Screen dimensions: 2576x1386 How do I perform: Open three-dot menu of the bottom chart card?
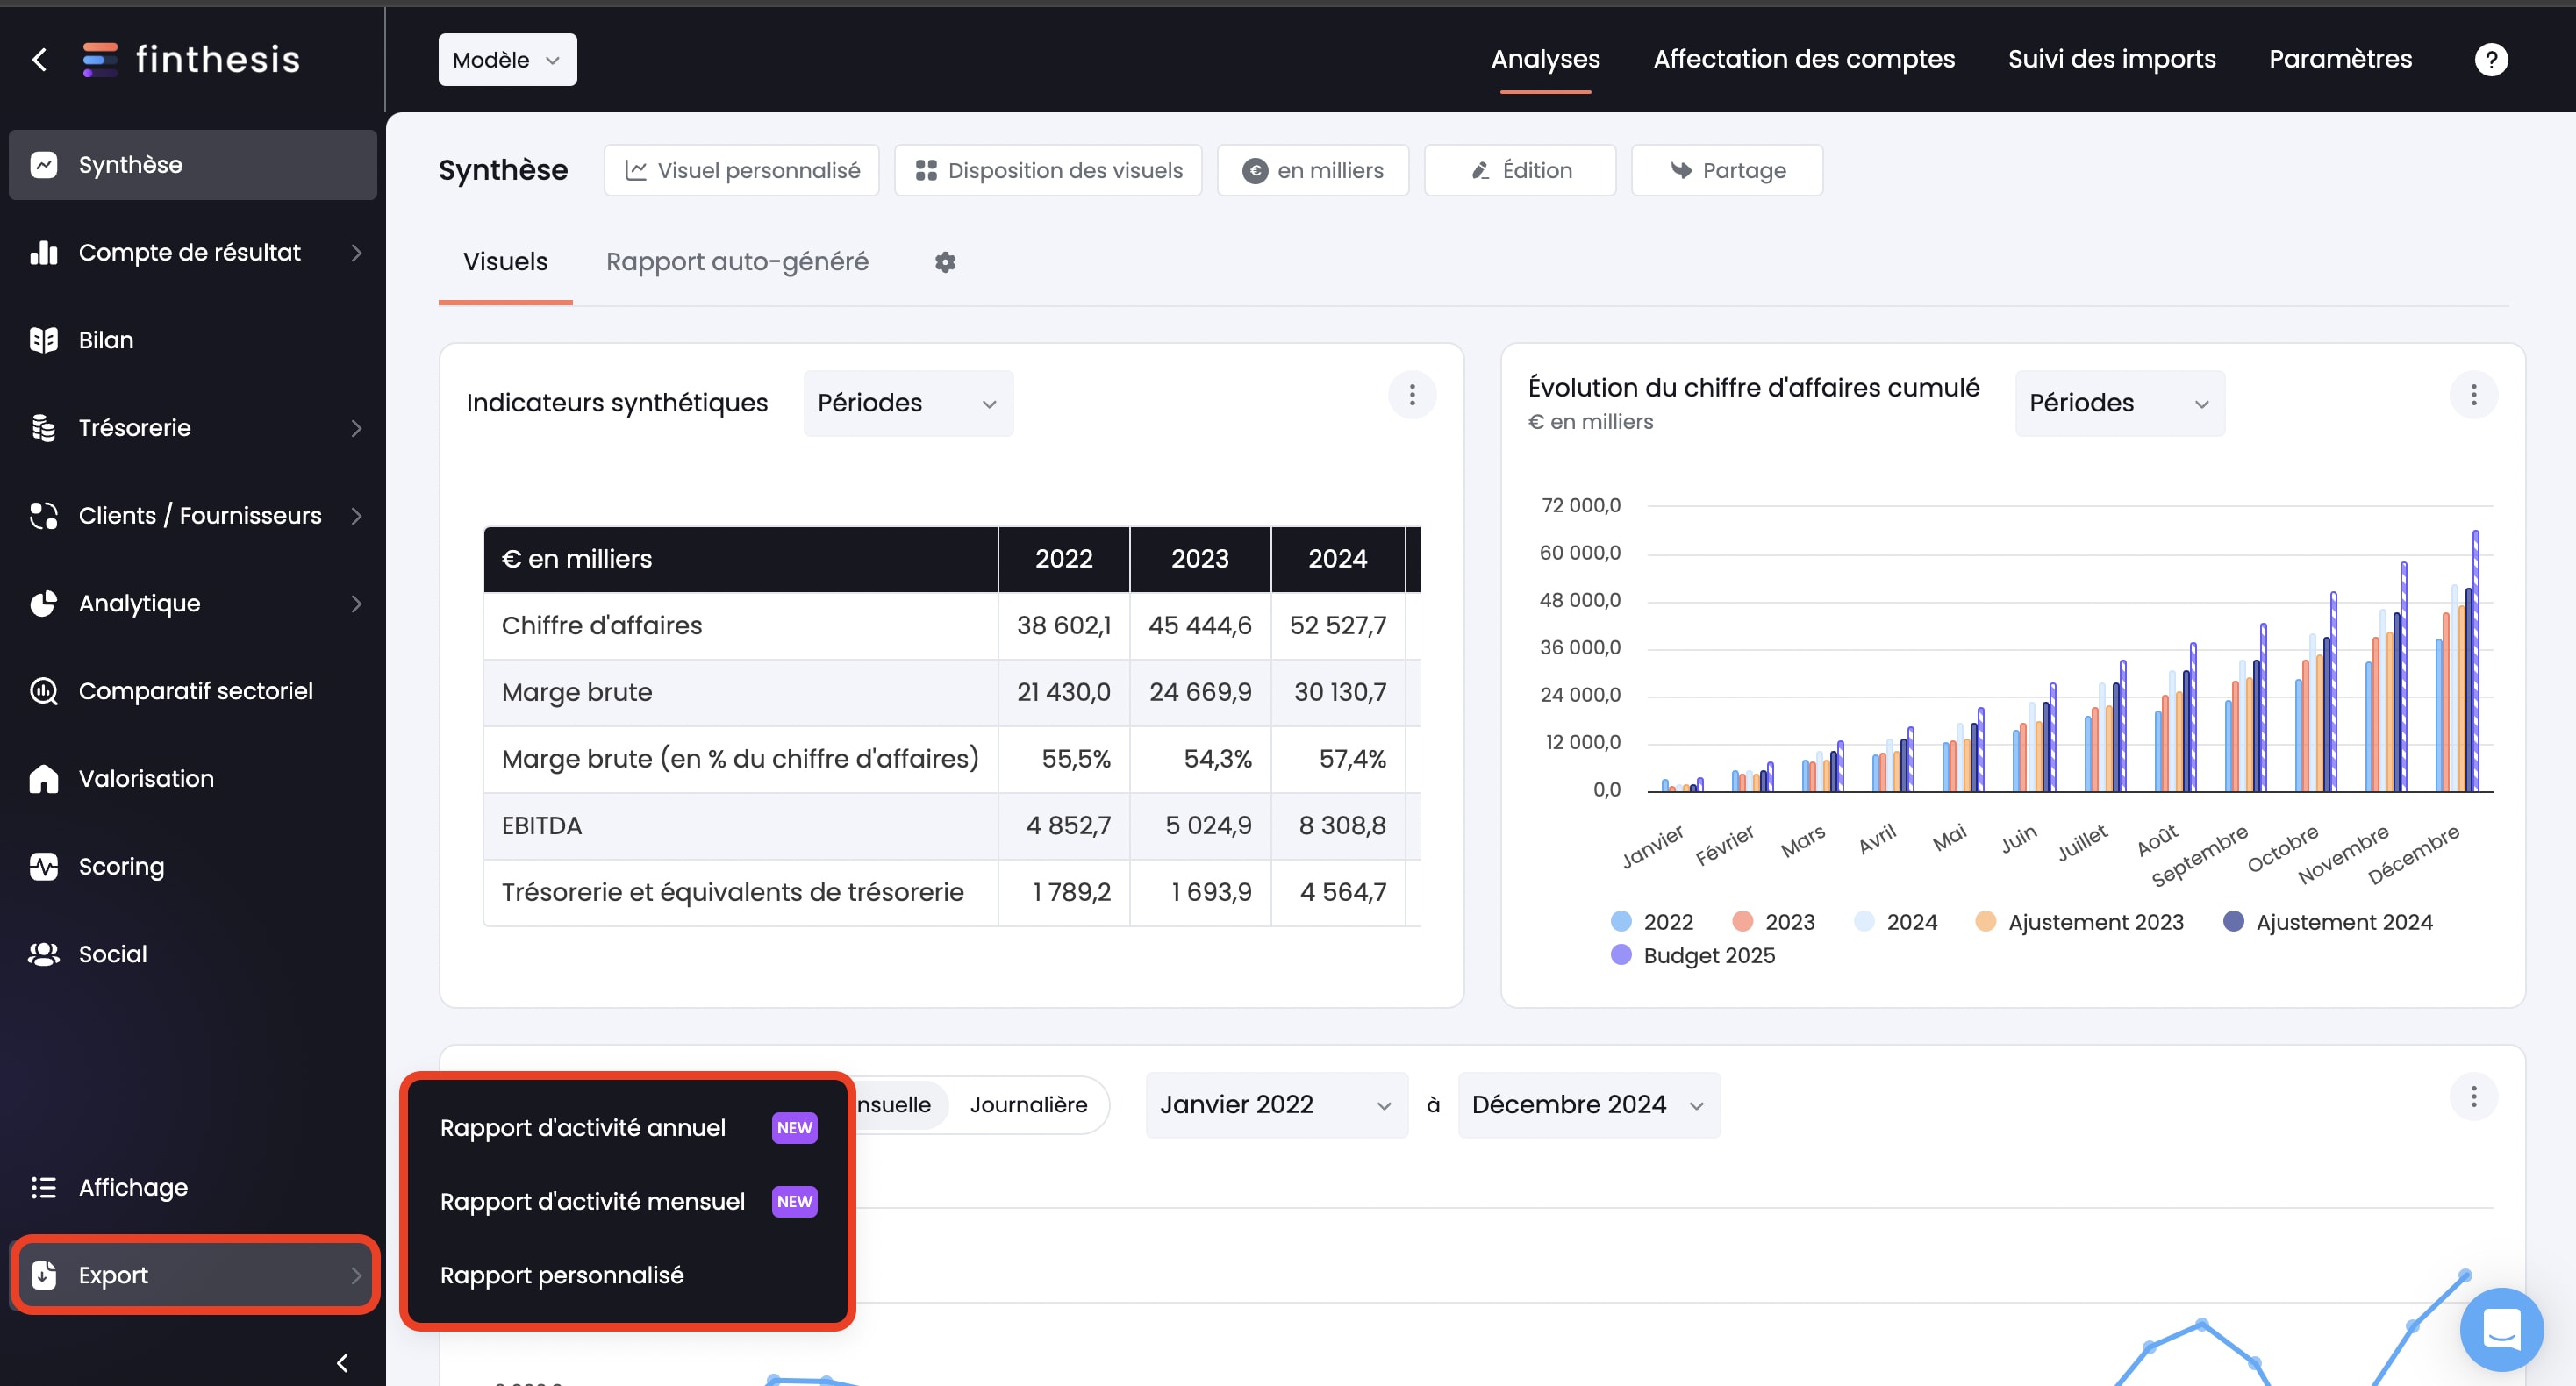(x=2474, y=1097)
